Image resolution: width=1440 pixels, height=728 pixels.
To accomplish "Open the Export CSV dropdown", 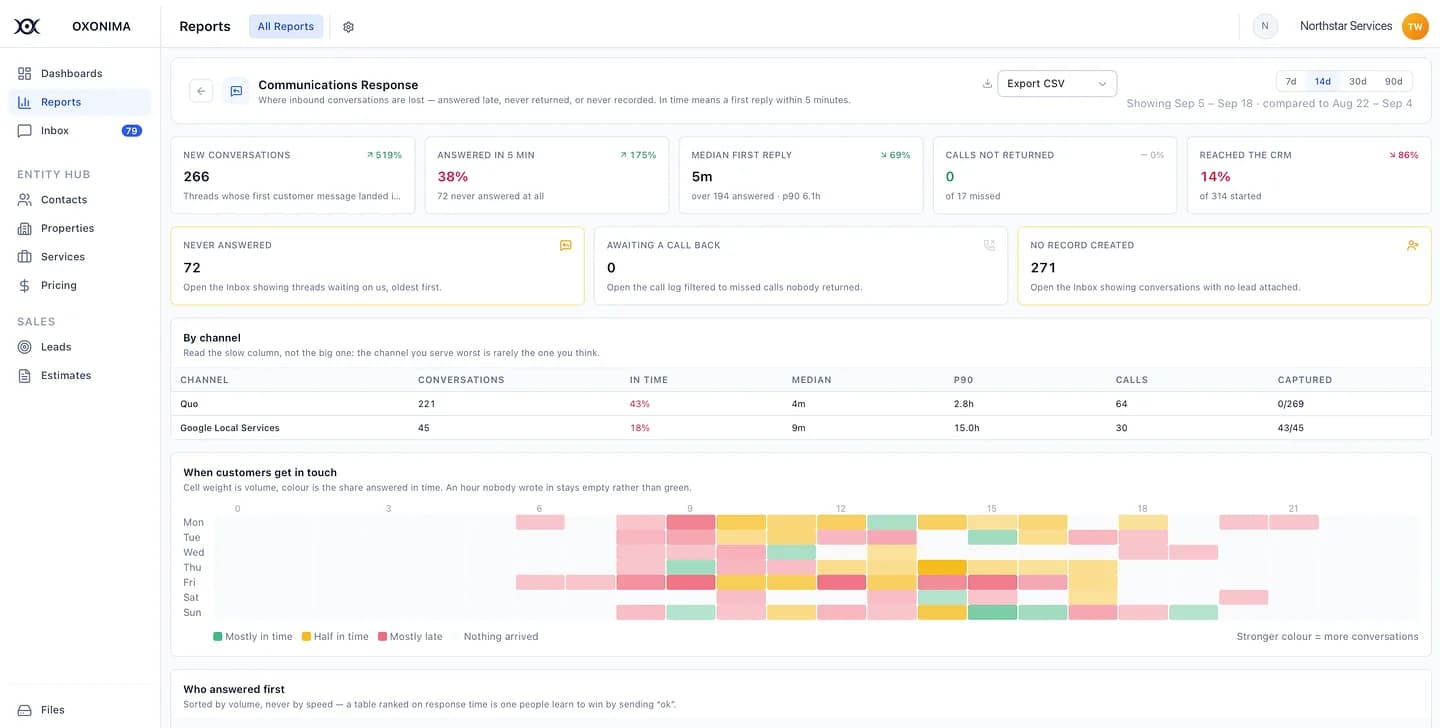I will (x=1057, y=84).
